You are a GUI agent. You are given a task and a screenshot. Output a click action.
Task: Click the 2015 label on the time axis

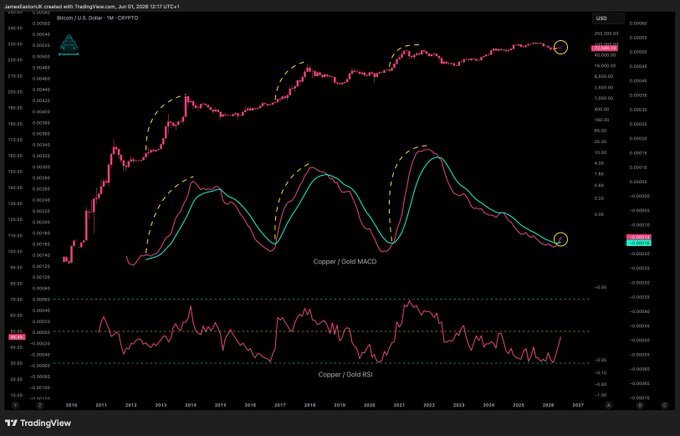pyautogui.click(x=220, y=405)
